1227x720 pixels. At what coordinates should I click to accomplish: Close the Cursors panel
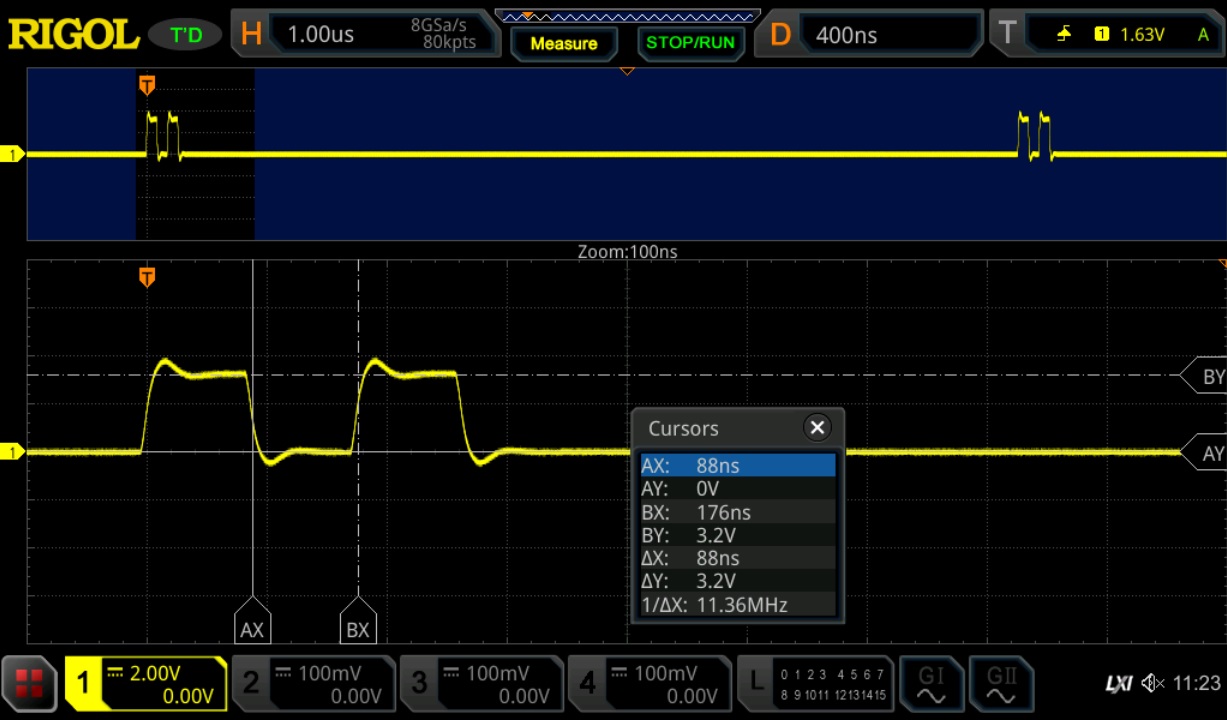pos(817,428)
